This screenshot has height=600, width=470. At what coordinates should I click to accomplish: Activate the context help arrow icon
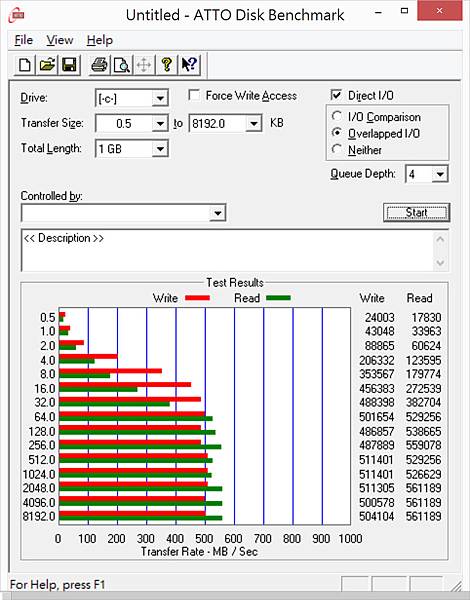pos(189,65)
